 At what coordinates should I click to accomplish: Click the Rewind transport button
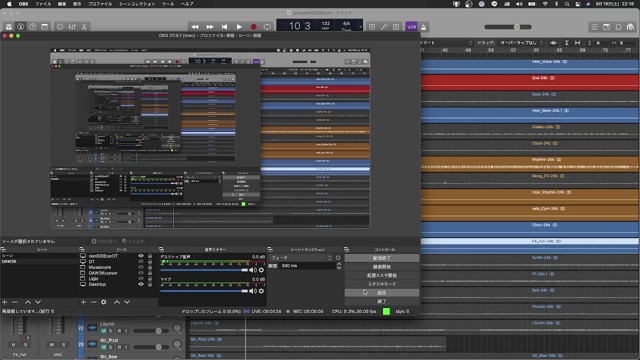[195, 27]
